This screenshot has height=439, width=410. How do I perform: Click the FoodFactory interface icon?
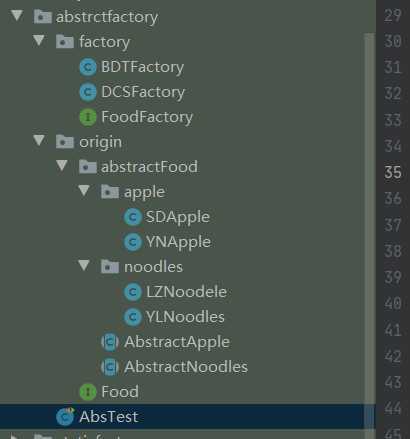tap(88, 117)
